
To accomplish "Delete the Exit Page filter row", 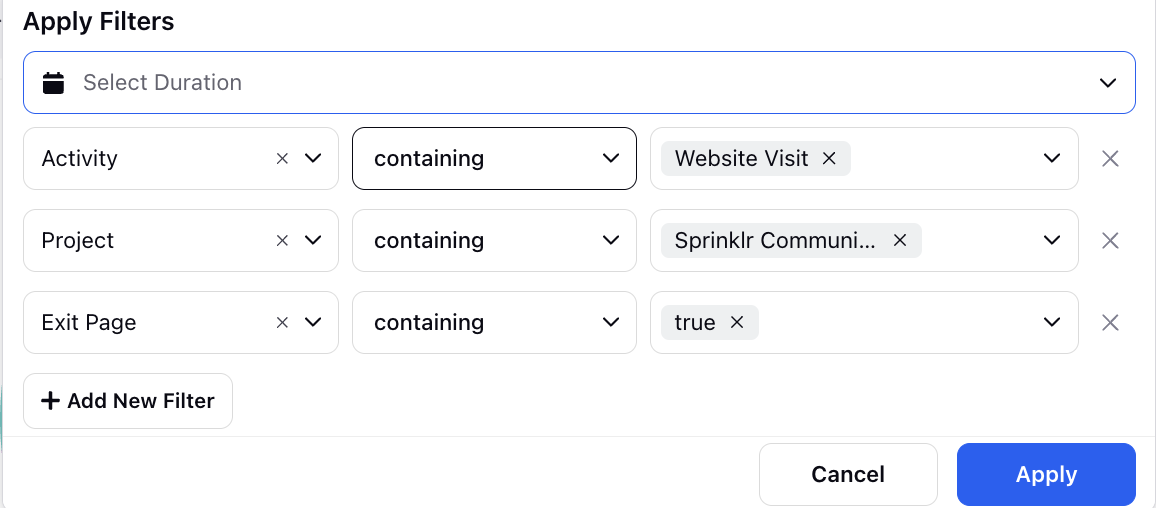I will [1110, 322].
